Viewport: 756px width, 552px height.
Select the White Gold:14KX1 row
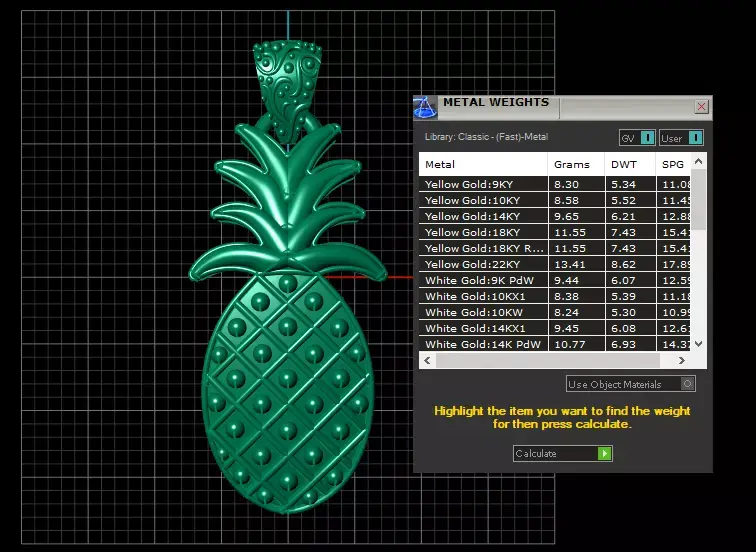pos(554,328)
